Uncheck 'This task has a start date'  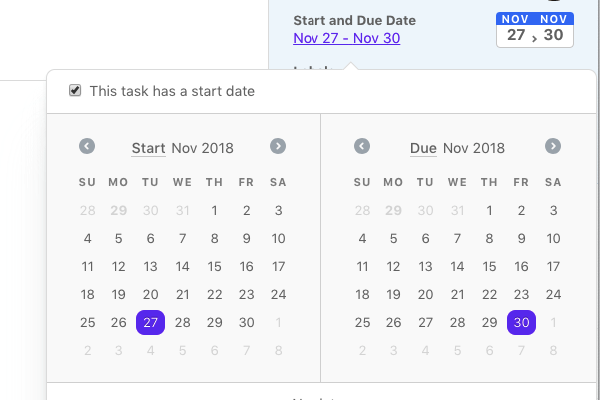(x=75, y=91)
